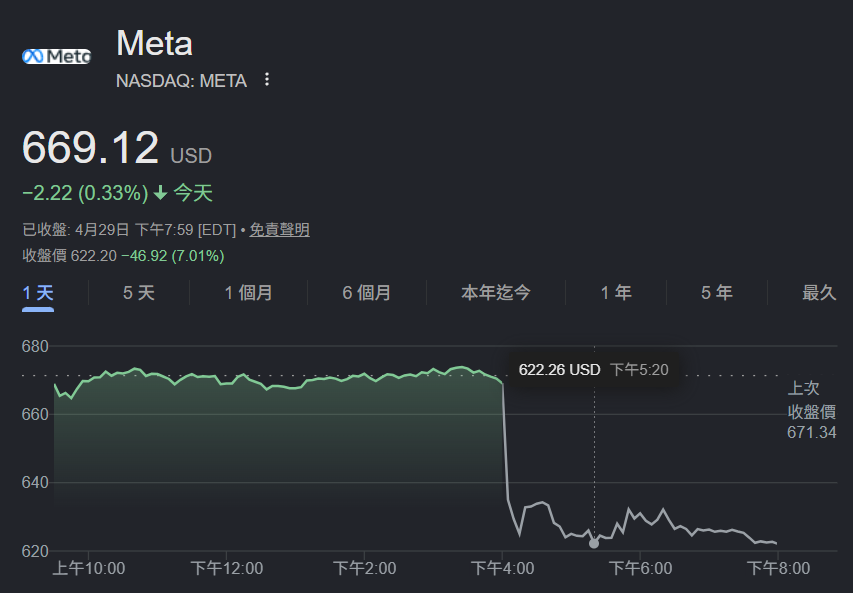
Task: Click the chart marker dot at 下午5:20
Action: (x=594, y=543)
